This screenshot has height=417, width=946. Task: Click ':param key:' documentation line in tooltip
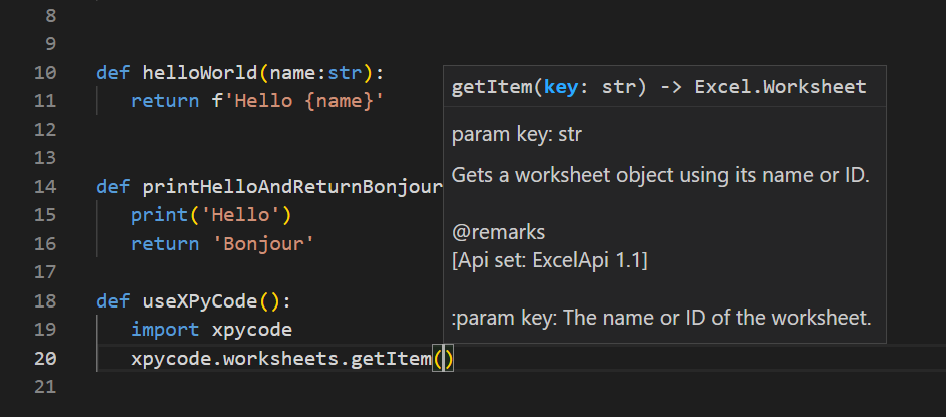[x=662, y=318]
